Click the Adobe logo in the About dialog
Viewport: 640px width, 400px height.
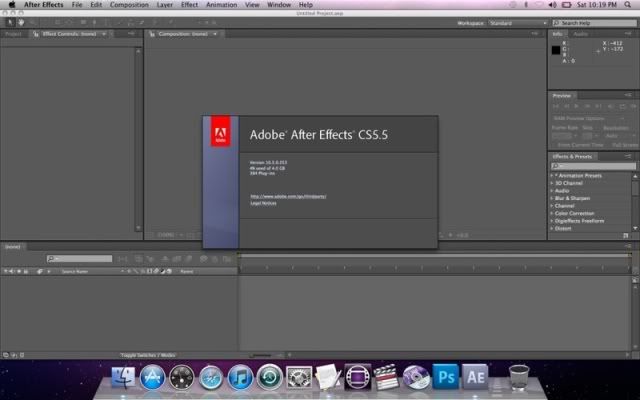coord(220,131)
